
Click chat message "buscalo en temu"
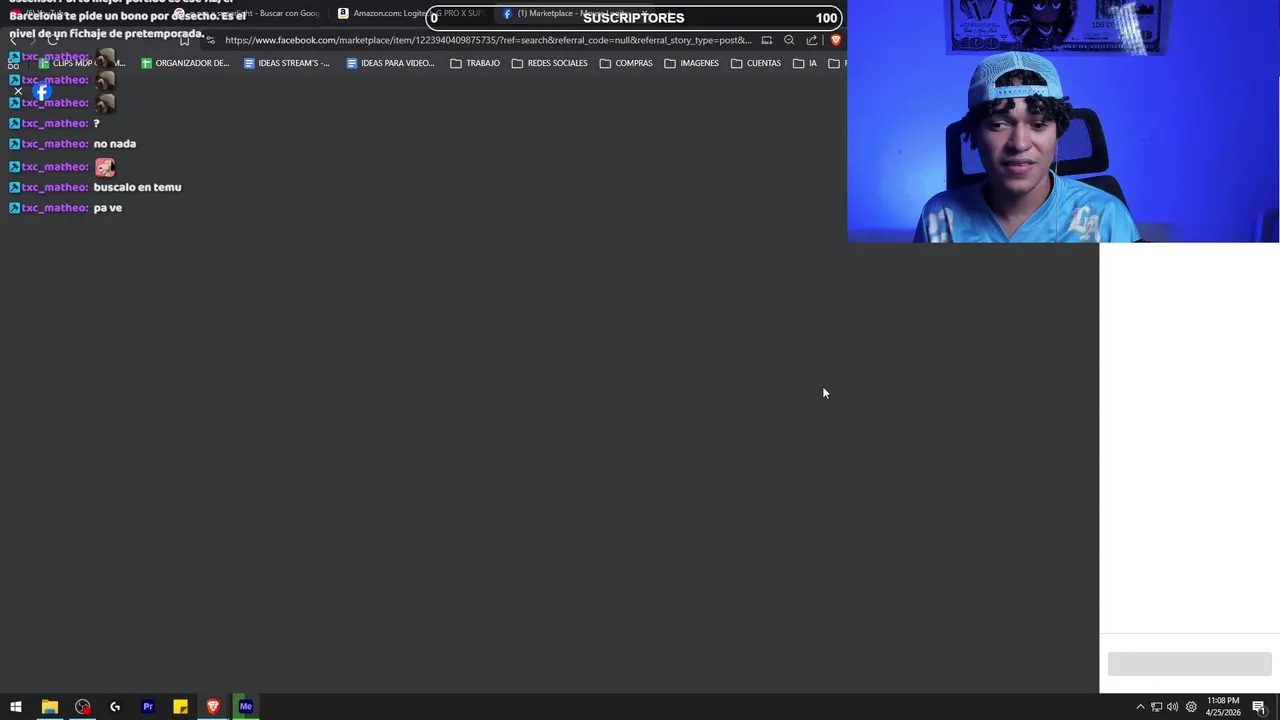(x=137, y=187)
